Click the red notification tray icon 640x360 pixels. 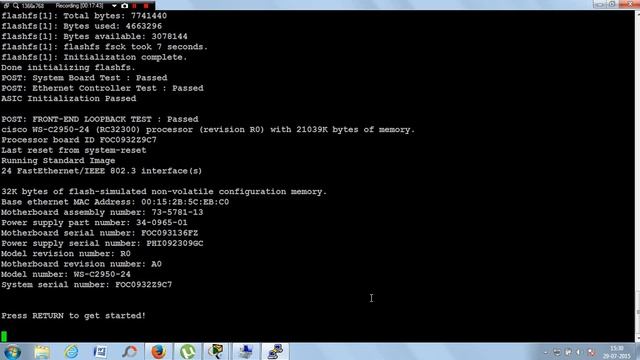tap(591, 352)
